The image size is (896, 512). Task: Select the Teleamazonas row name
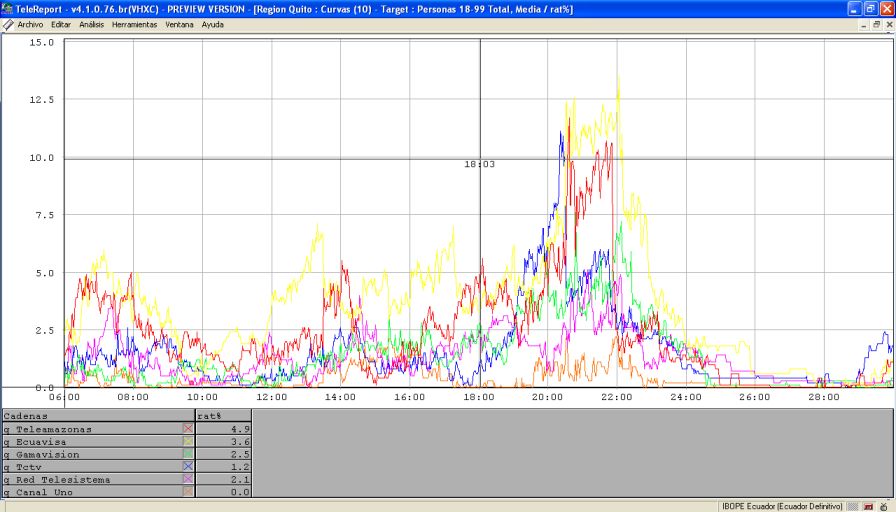[54, 429]
